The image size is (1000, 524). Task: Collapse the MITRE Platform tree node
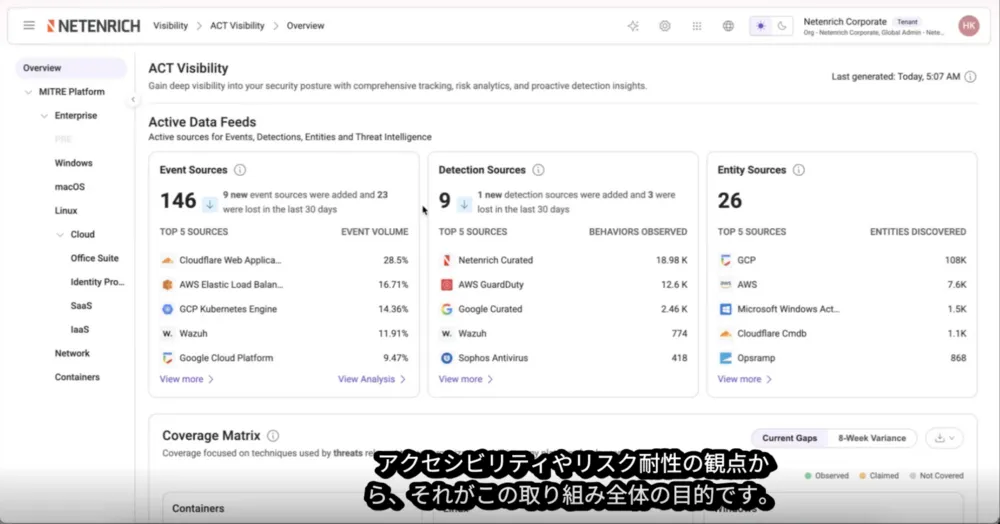coord(28,92)
